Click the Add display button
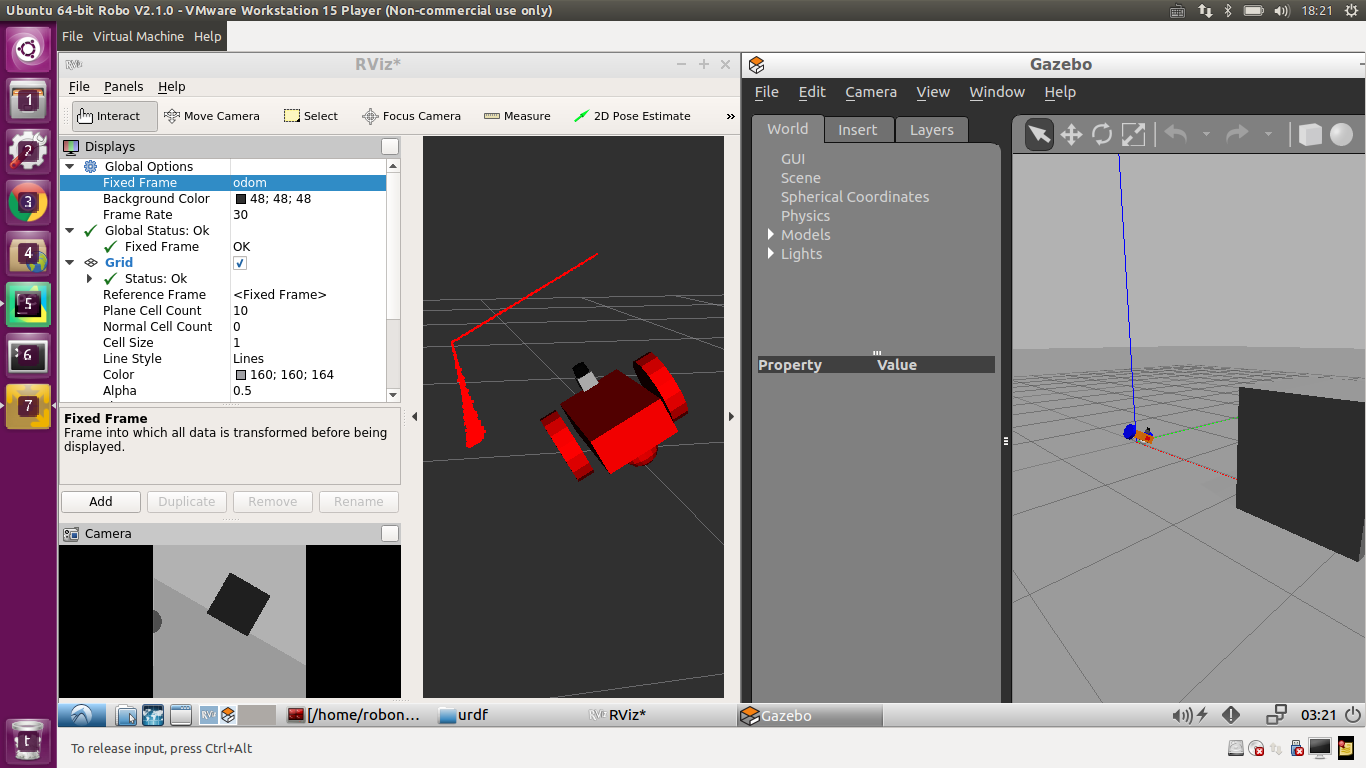Image resolution: width=1366 pixels, height=768 pixels. click(101, 502)
